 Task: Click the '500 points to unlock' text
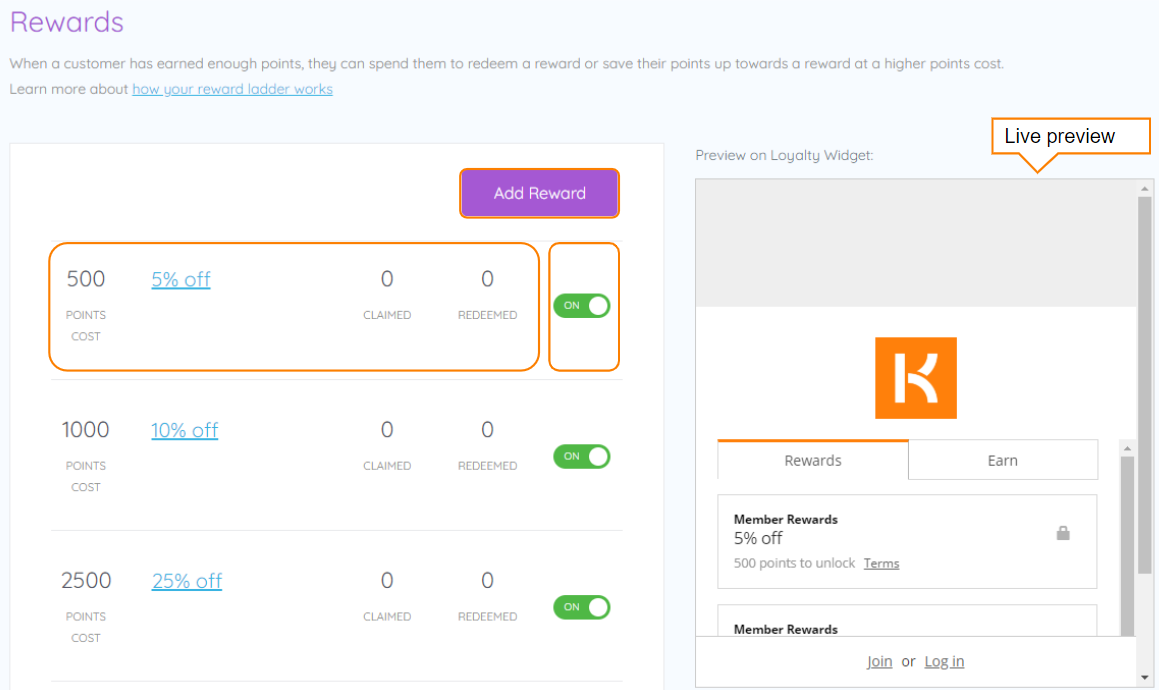click(x=794, y=563)
